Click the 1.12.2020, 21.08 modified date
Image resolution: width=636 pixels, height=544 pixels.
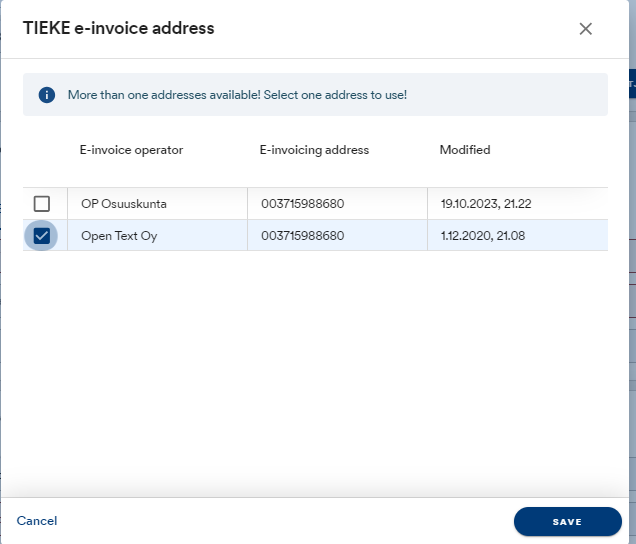pyautogui.click(x=484, y=236)
